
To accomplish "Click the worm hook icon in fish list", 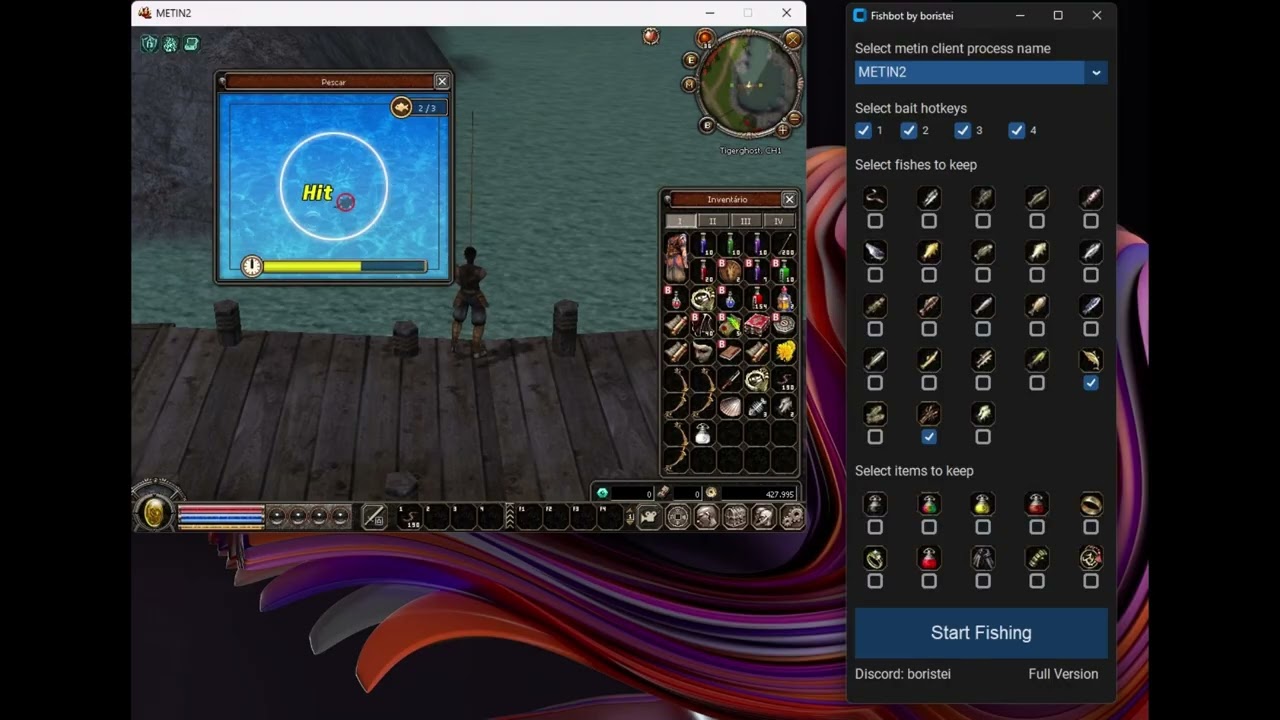I will (875, 198).
